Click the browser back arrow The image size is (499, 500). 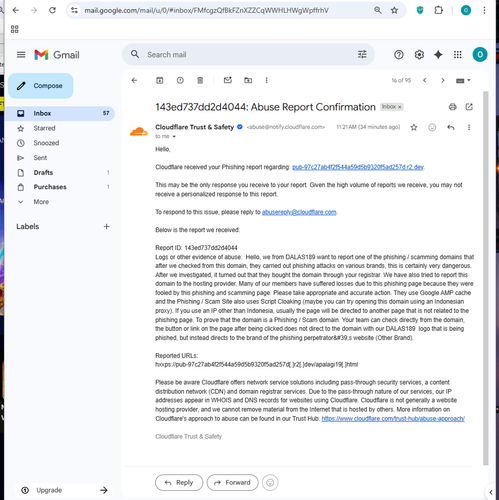15,10
